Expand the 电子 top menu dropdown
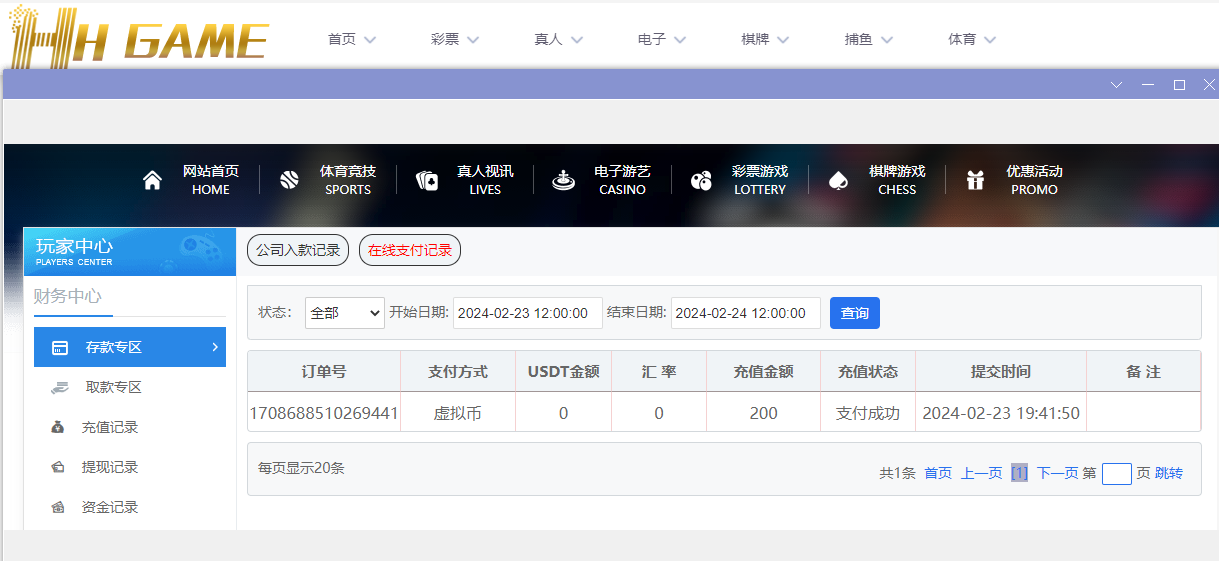The image size is (1219, 561). [x=662, y=40]
